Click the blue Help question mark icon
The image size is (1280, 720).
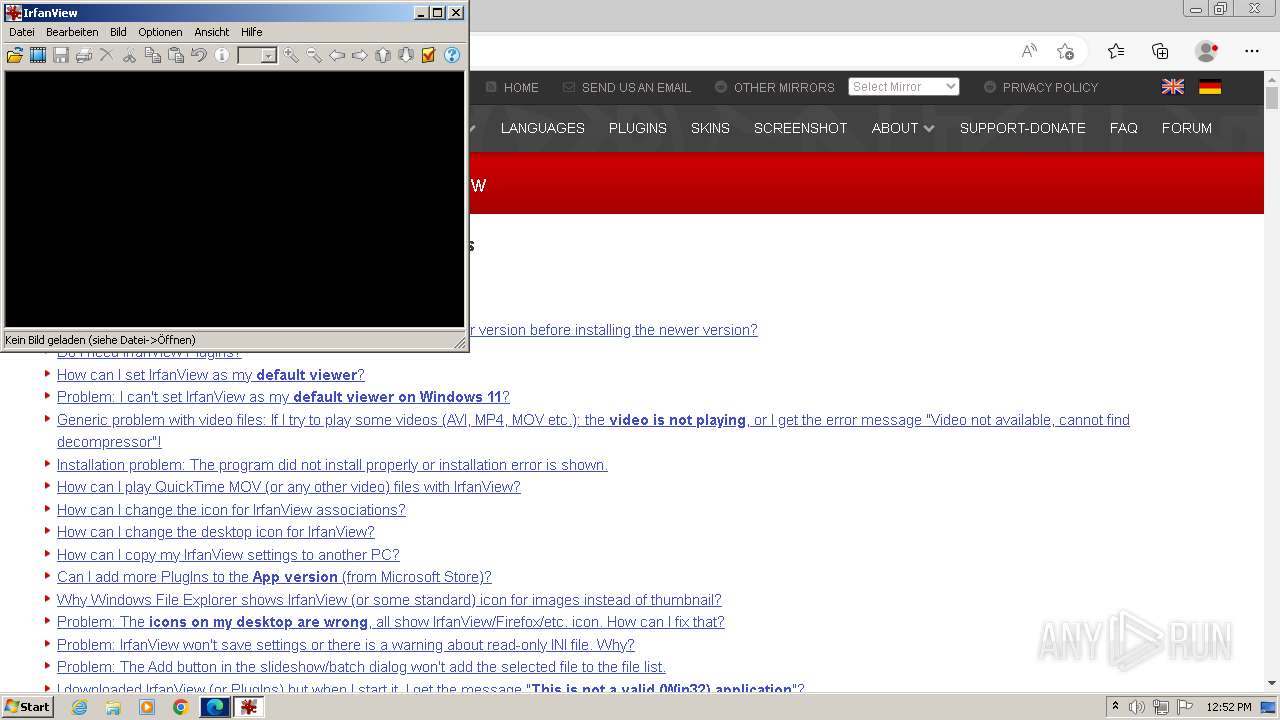coord(452,55)
